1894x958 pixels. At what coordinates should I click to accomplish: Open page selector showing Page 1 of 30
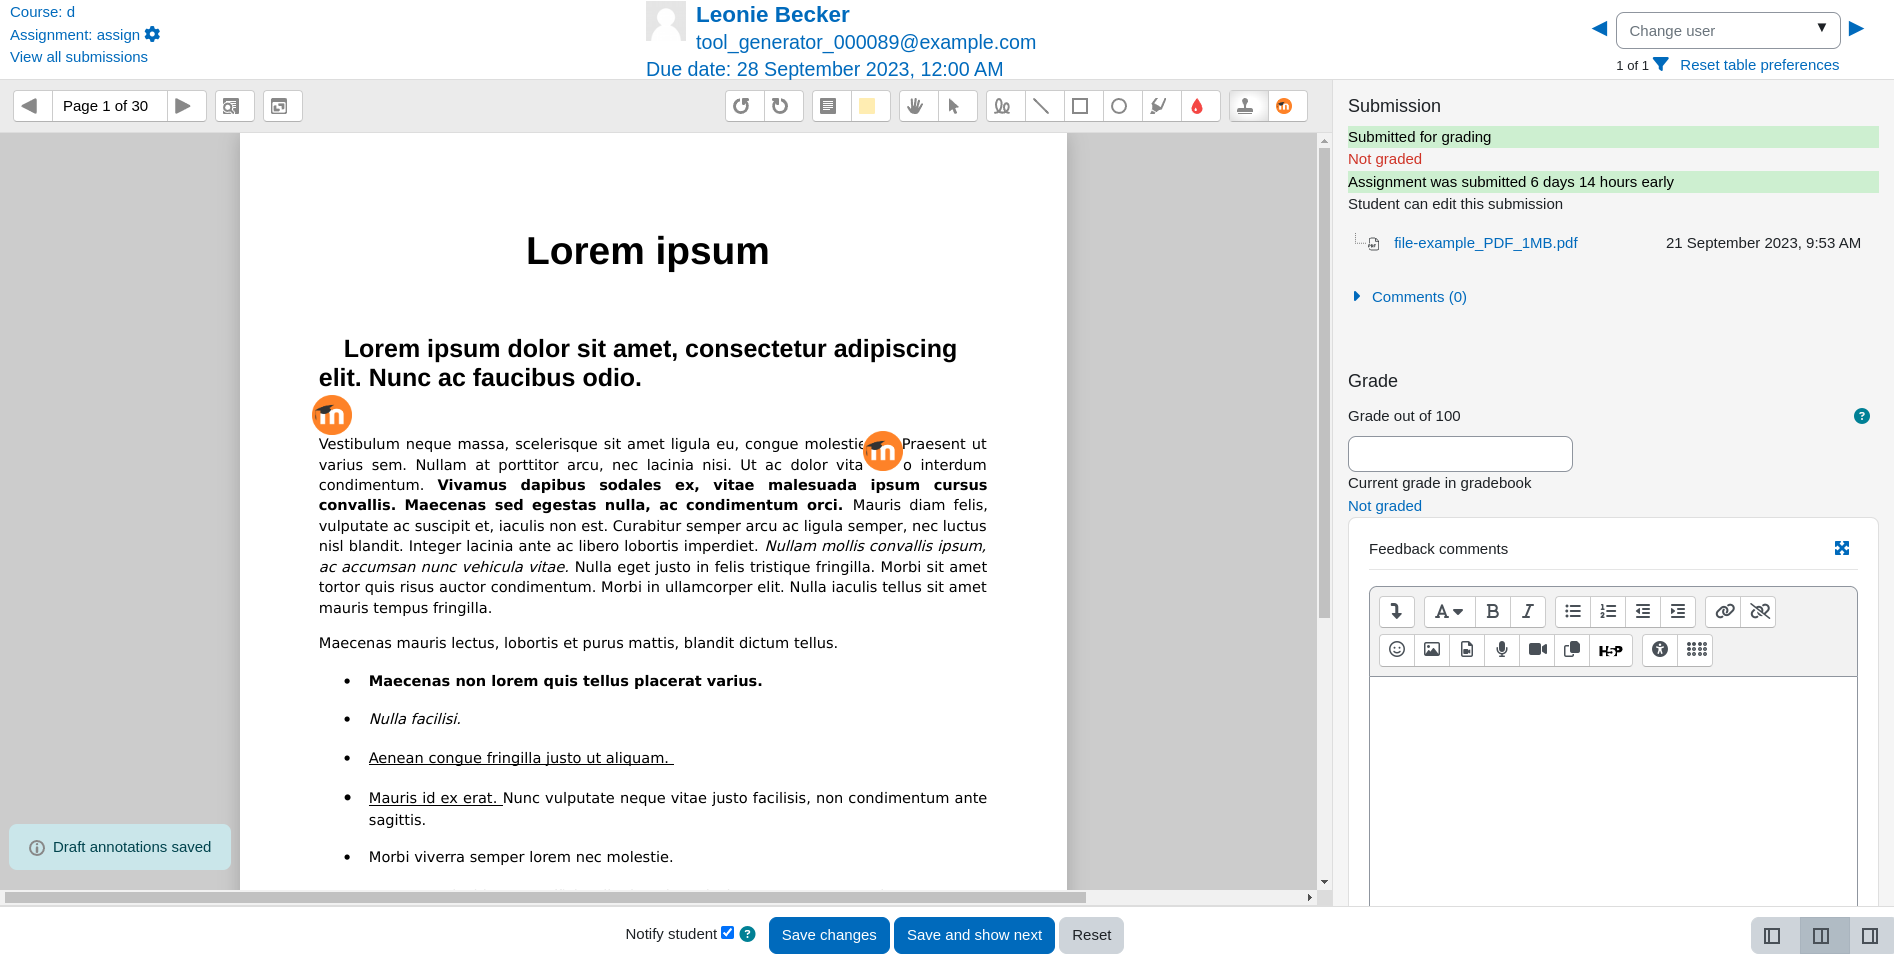(x=109, y=106)
